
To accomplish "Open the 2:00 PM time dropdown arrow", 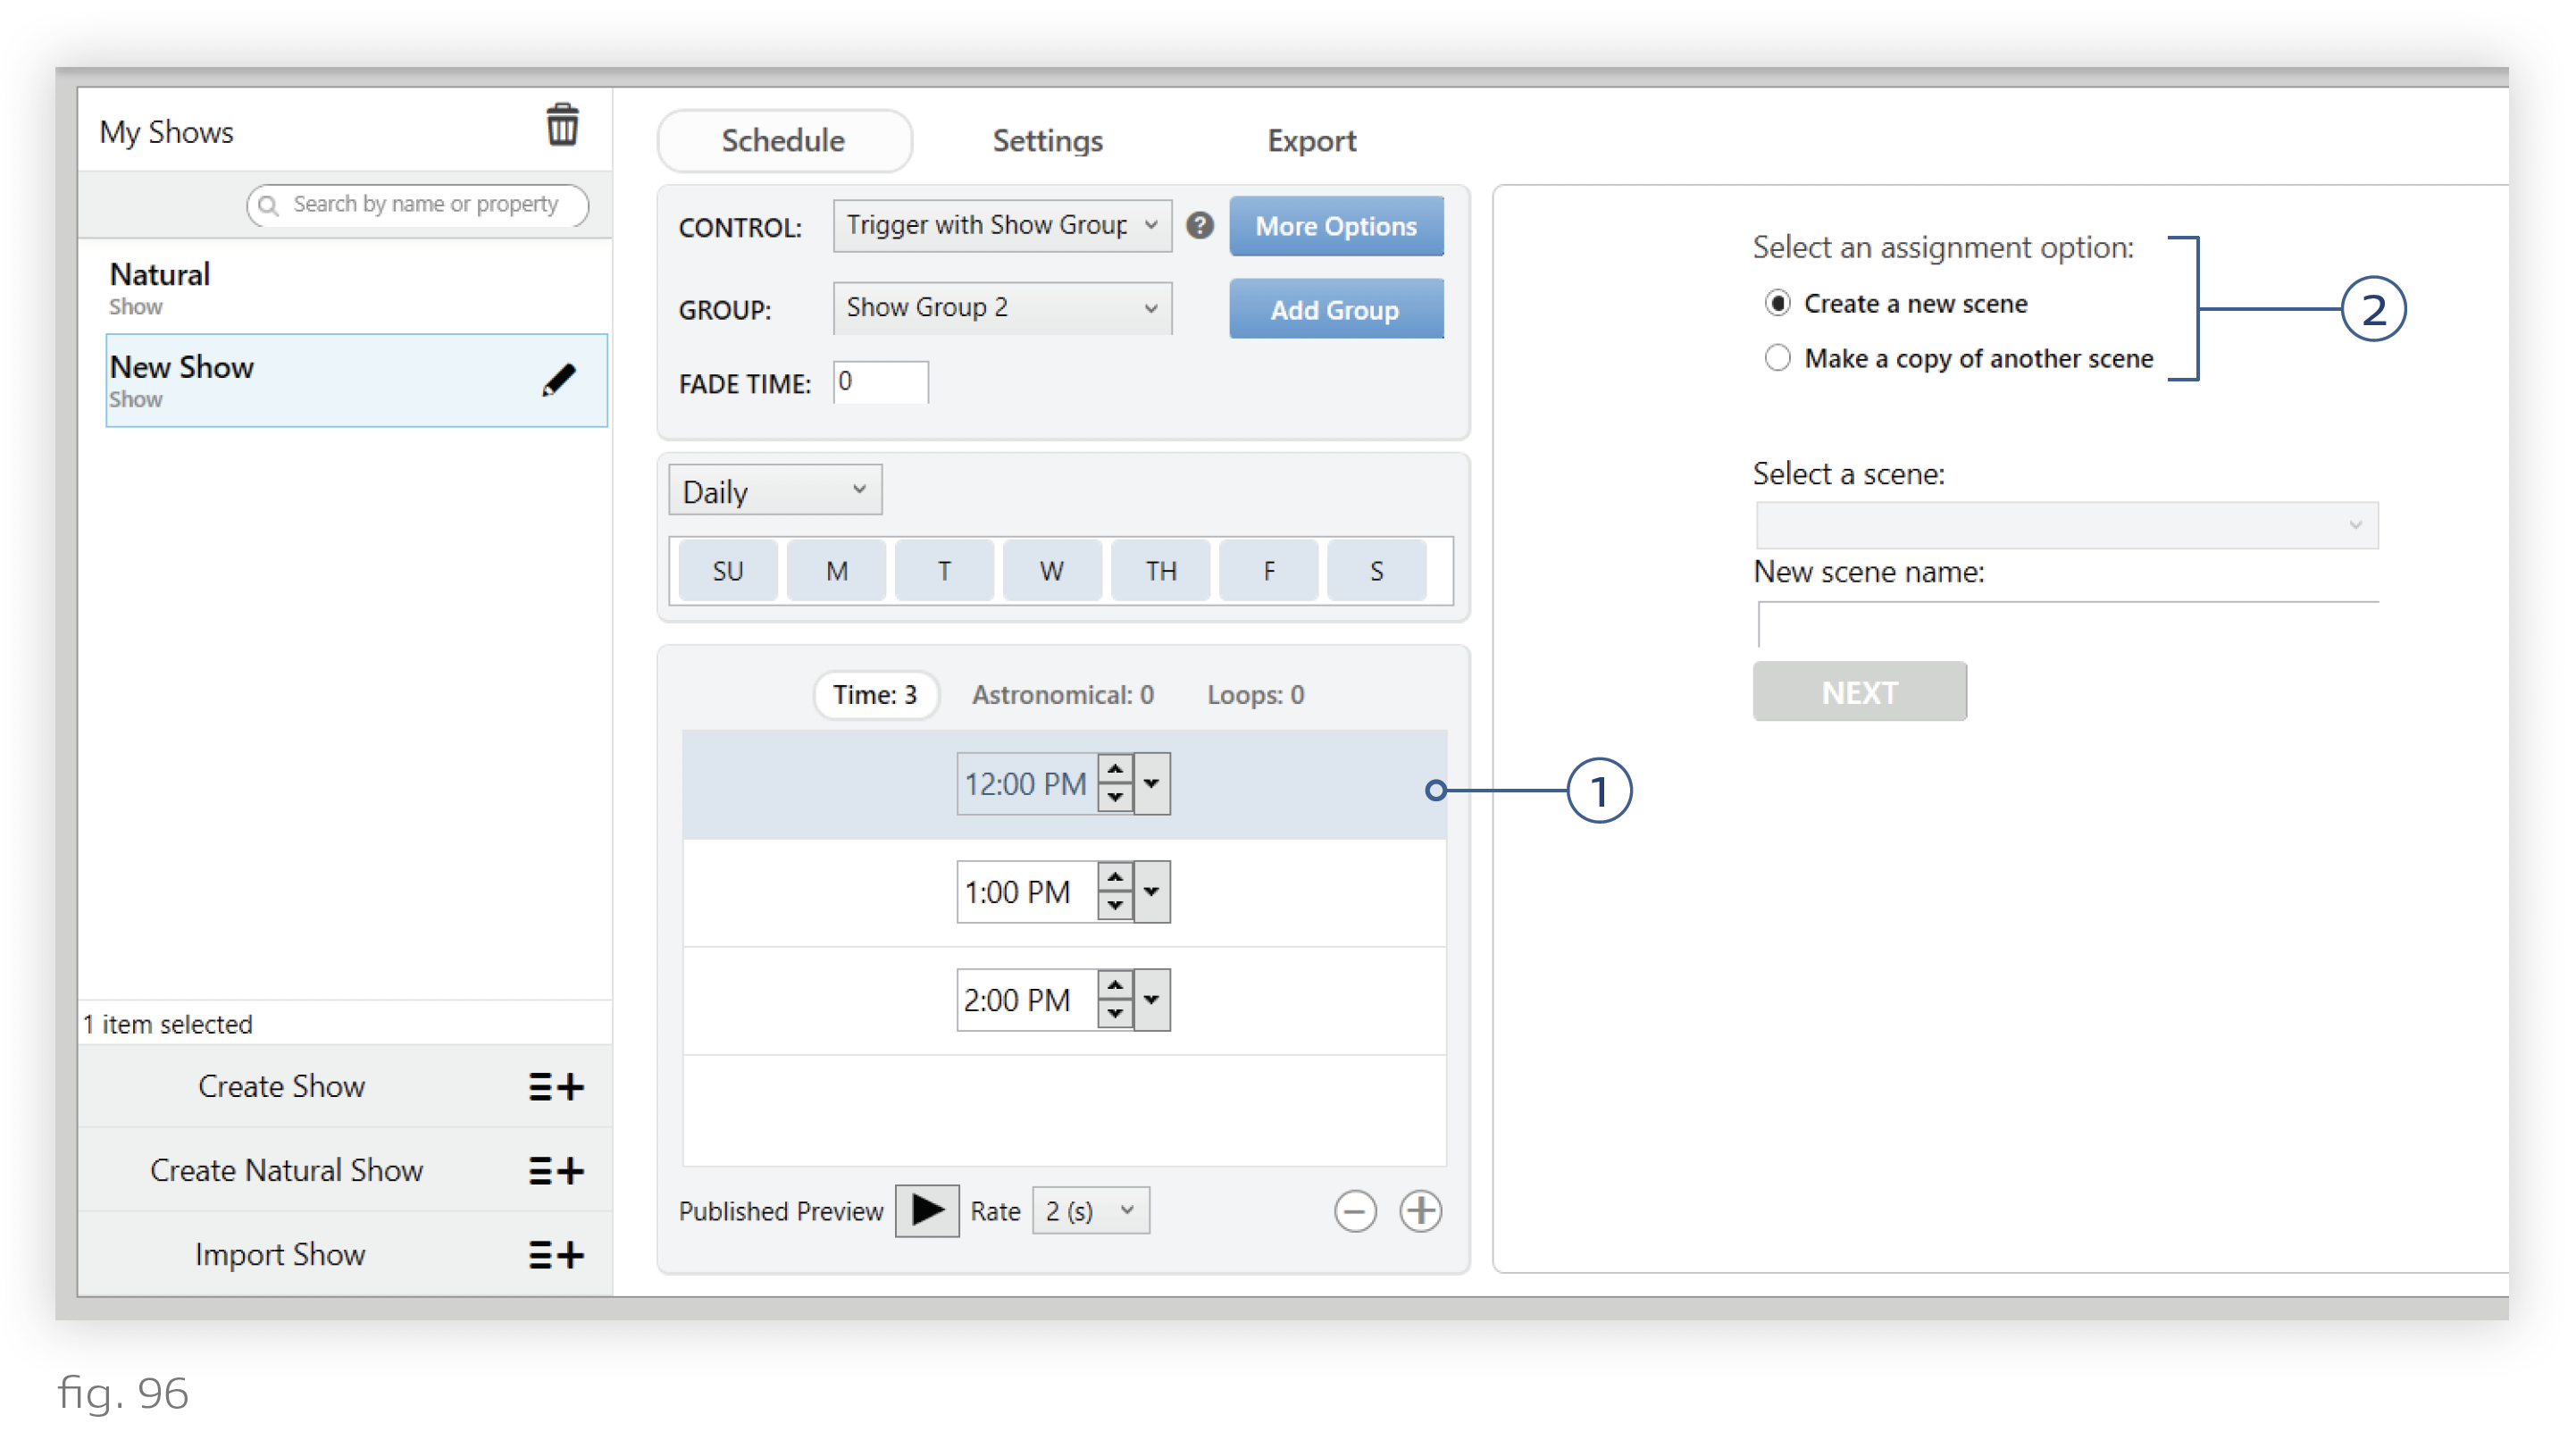I will tap(1152, 1000).
